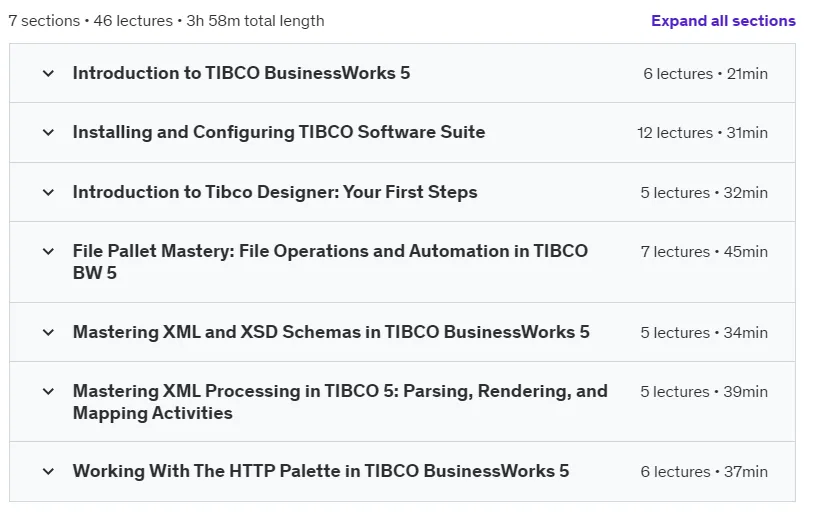The image size is (816, 523).
Task: Select Working With The HTTP Palette title
Action: pos(321,471)
